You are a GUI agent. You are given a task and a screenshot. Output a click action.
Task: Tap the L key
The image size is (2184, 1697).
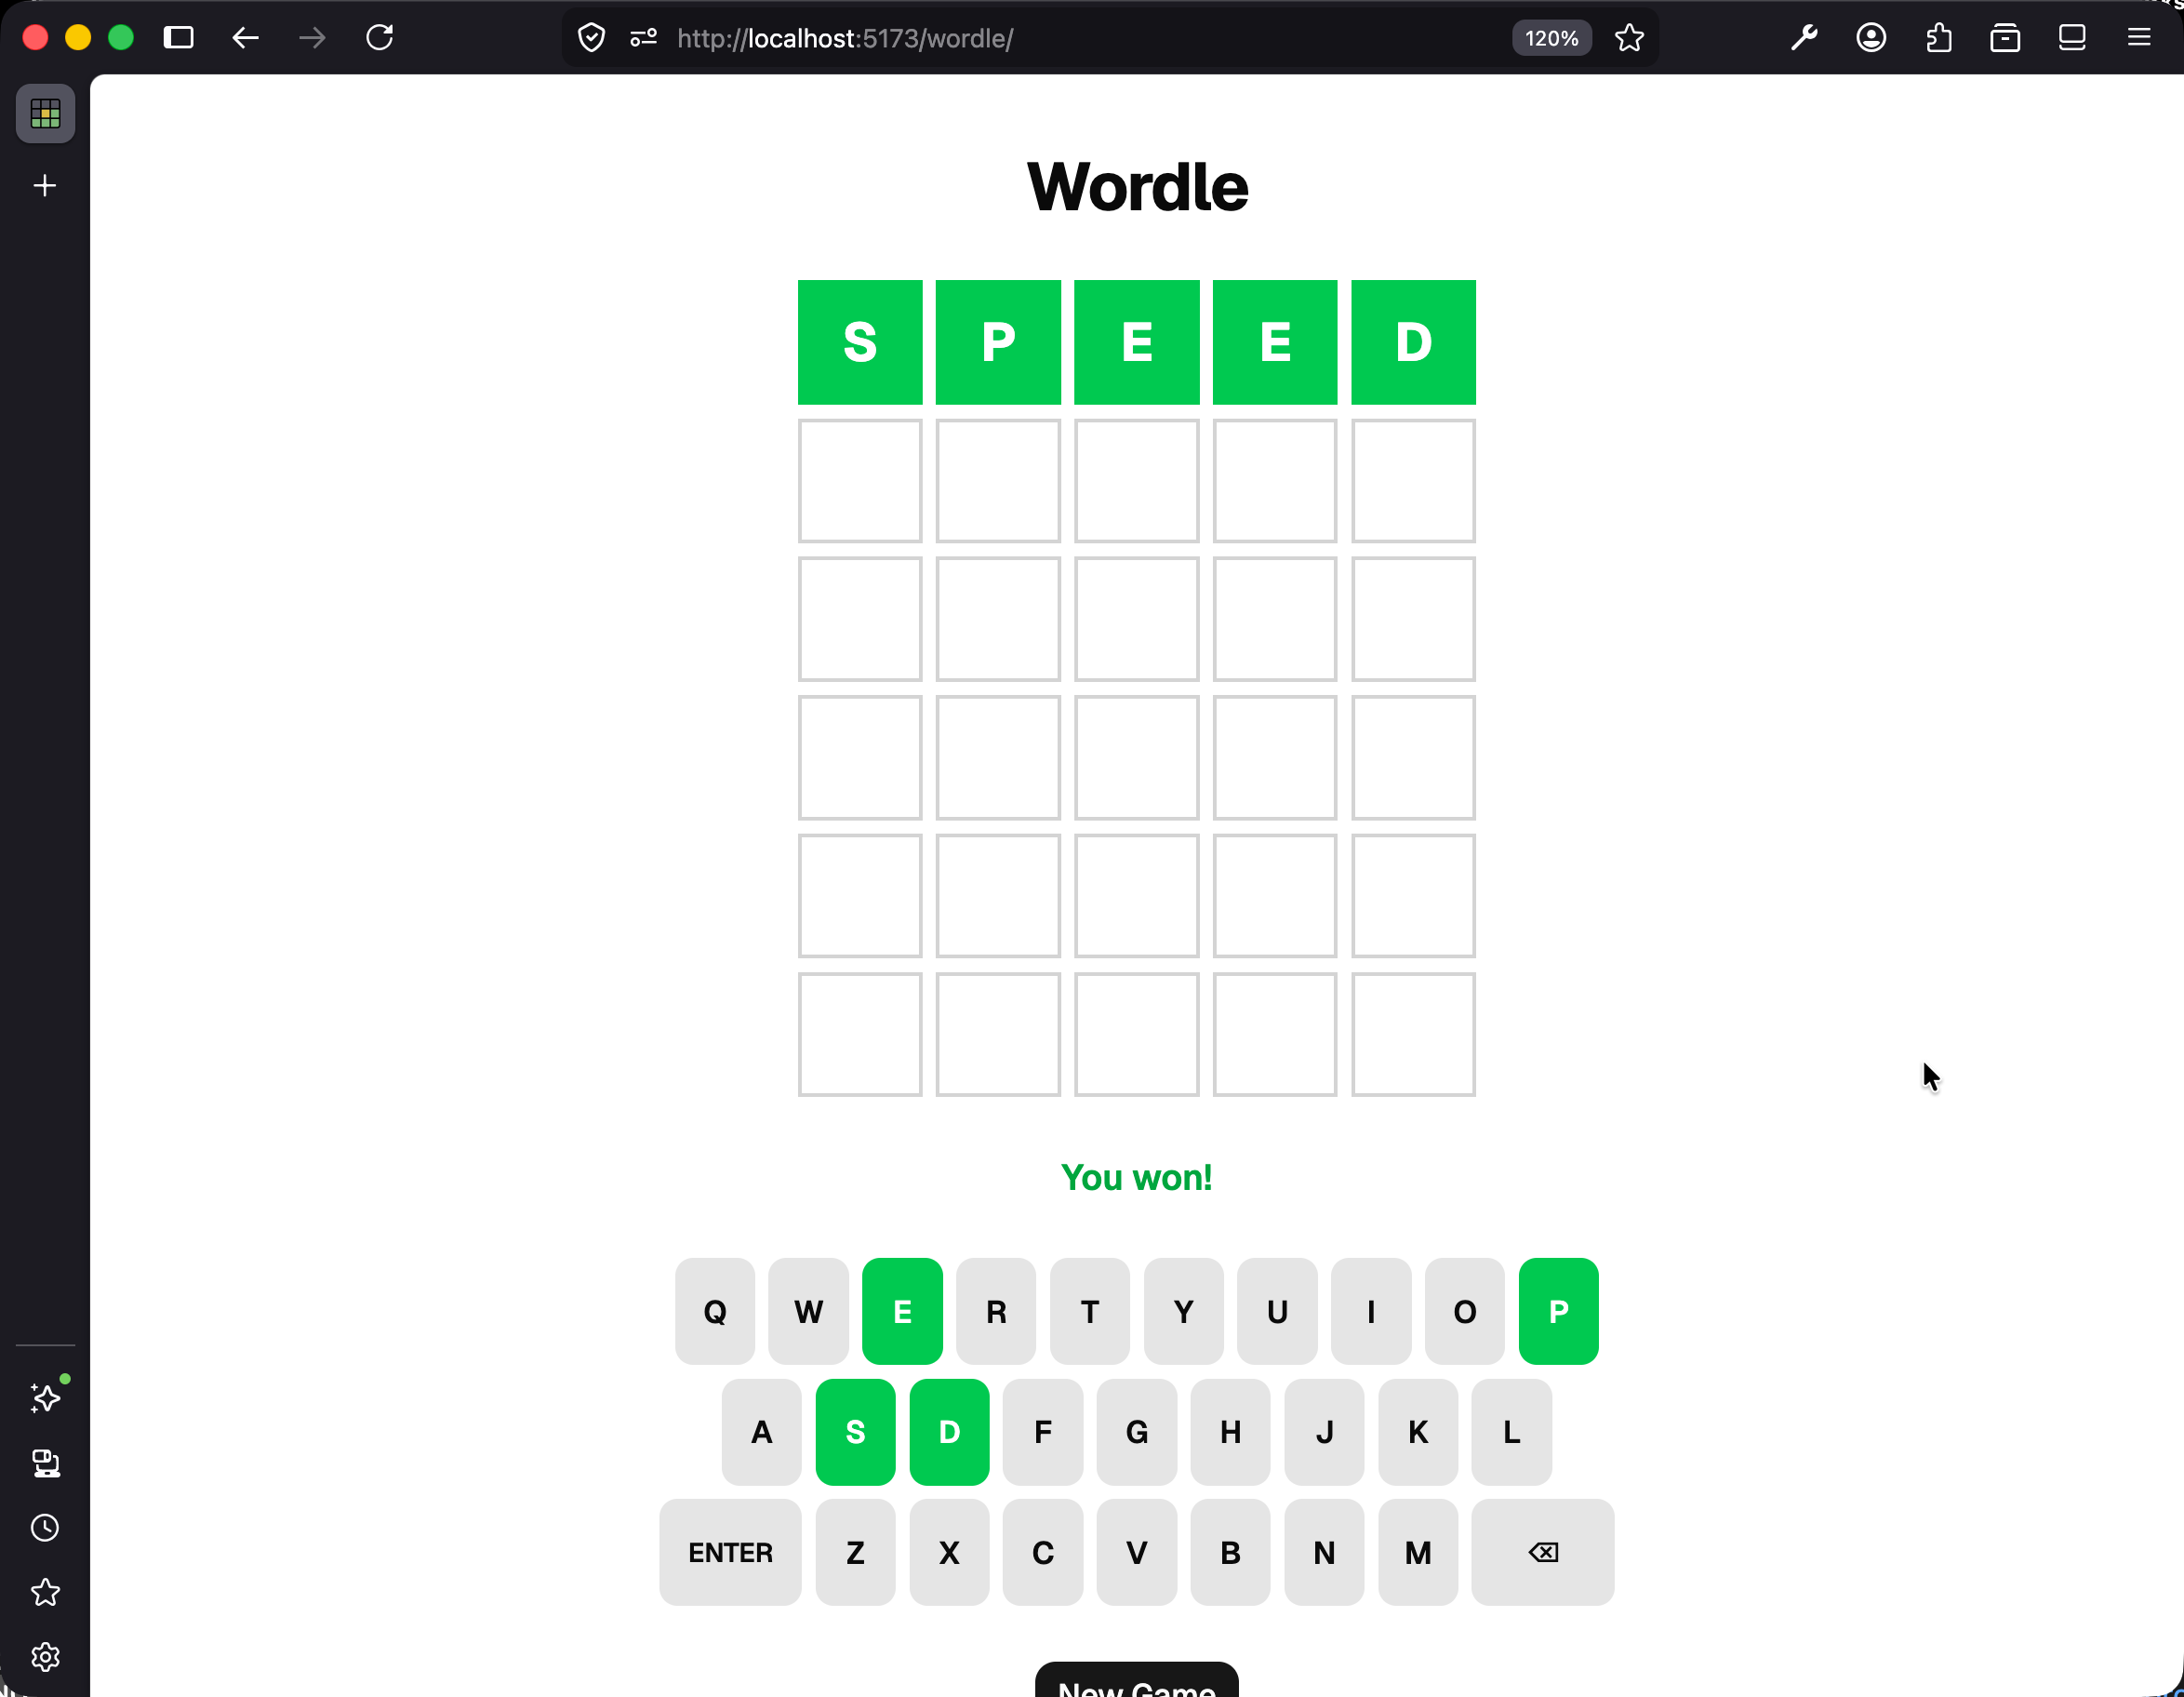click(1512, 1432)
